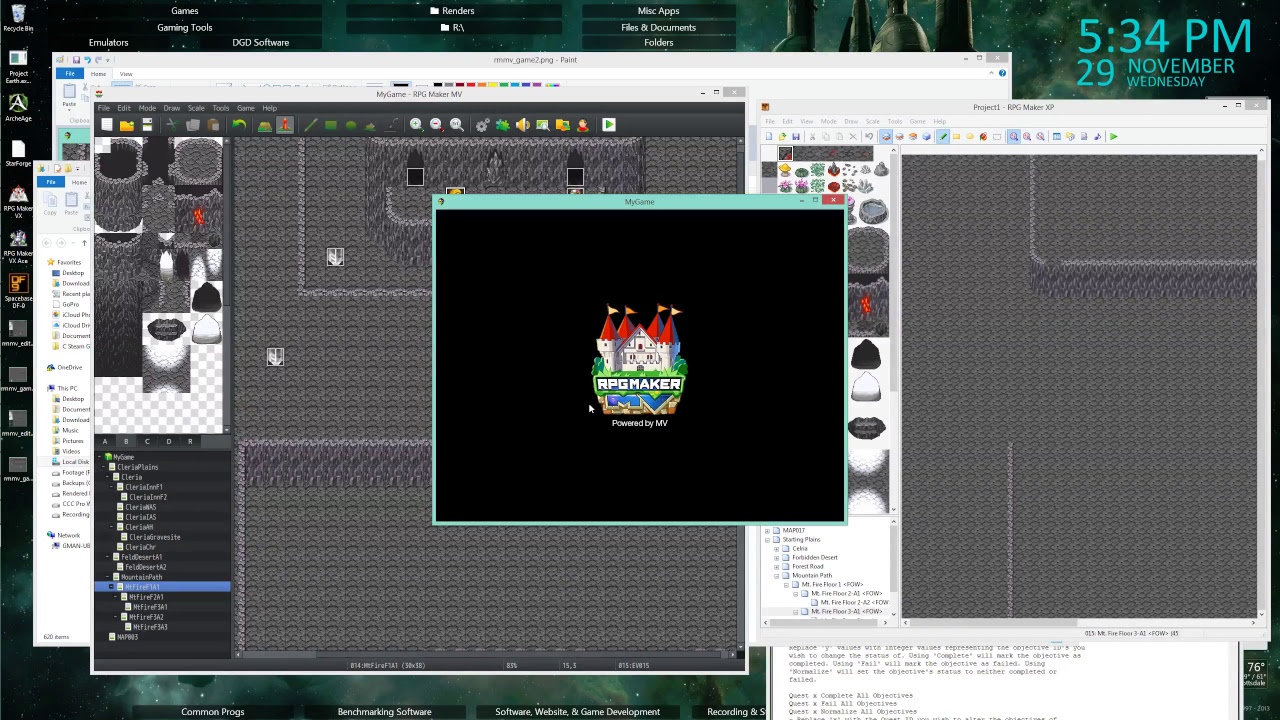Image resolution: width=1280 pixels, height=720 pixels.
Task: Select the Ellipse draw tool in MV
Action: [x=351, y=125]
